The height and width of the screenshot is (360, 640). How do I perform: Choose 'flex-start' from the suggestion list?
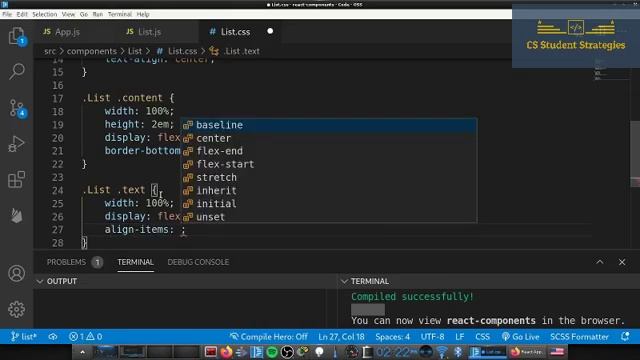tap(329, 164)
